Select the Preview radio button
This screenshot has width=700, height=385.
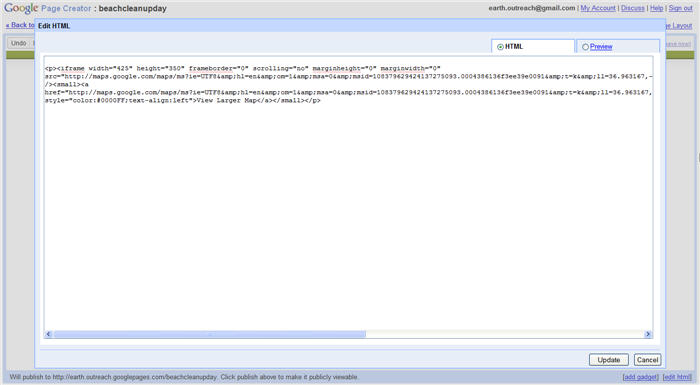click(585, 47)
